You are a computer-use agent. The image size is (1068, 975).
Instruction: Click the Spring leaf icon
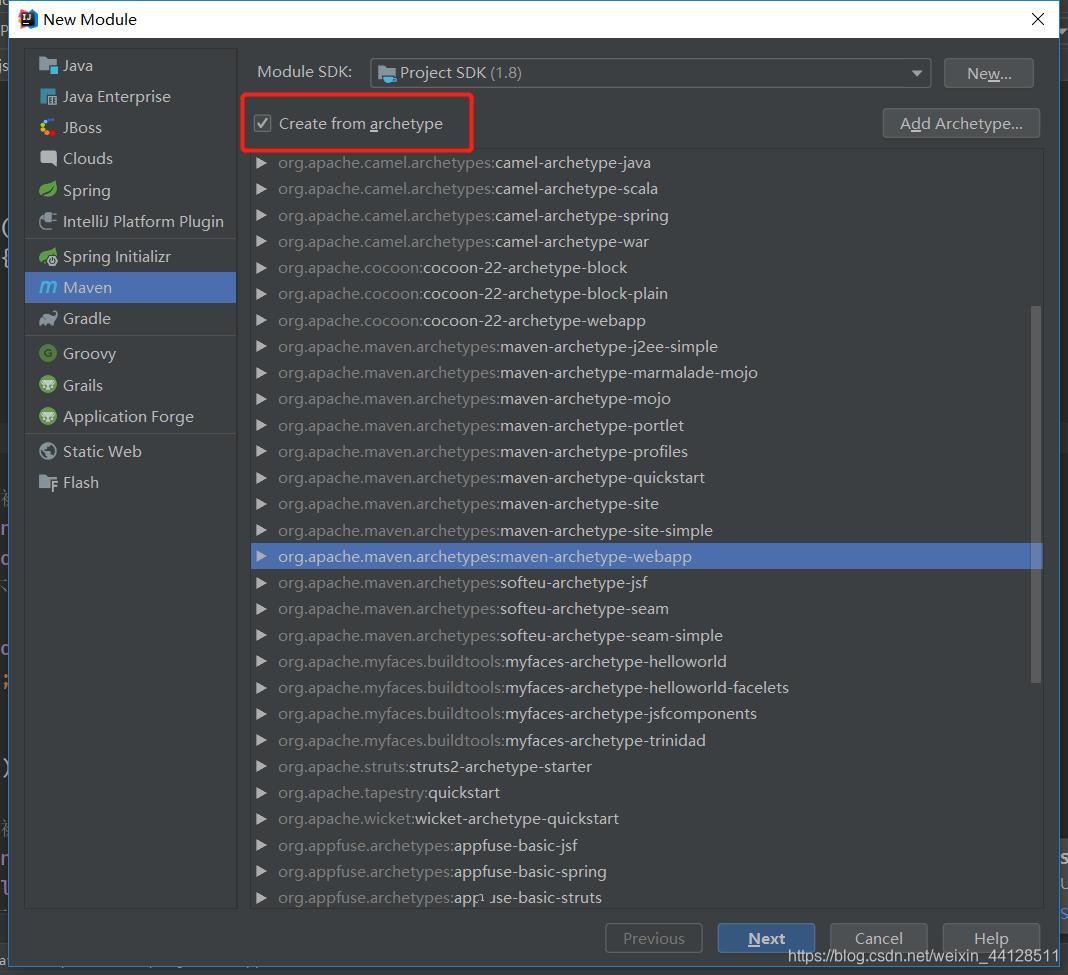tap(48, 190)
